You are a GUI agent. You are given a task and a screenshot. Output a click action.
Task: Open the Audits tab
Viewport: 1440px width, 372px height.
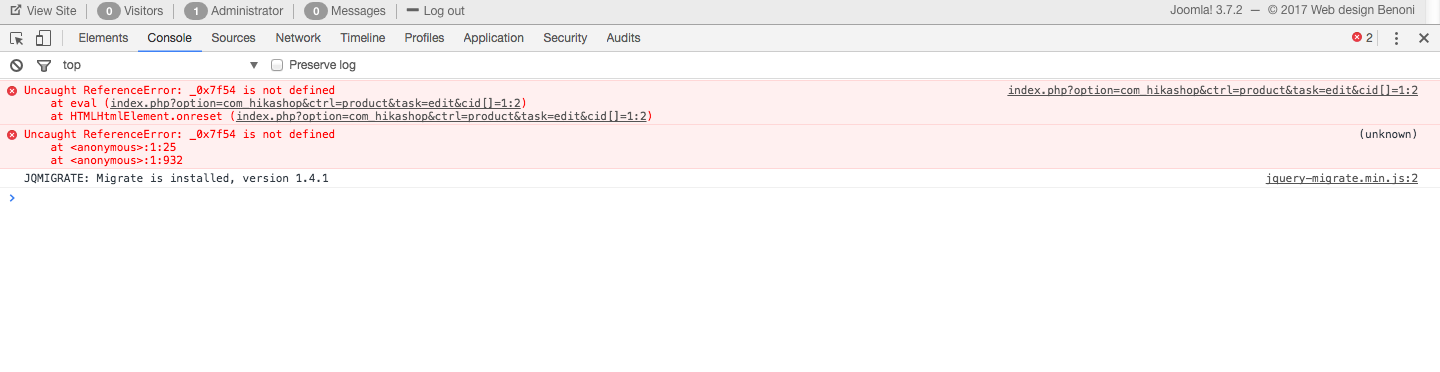point(623,38)
